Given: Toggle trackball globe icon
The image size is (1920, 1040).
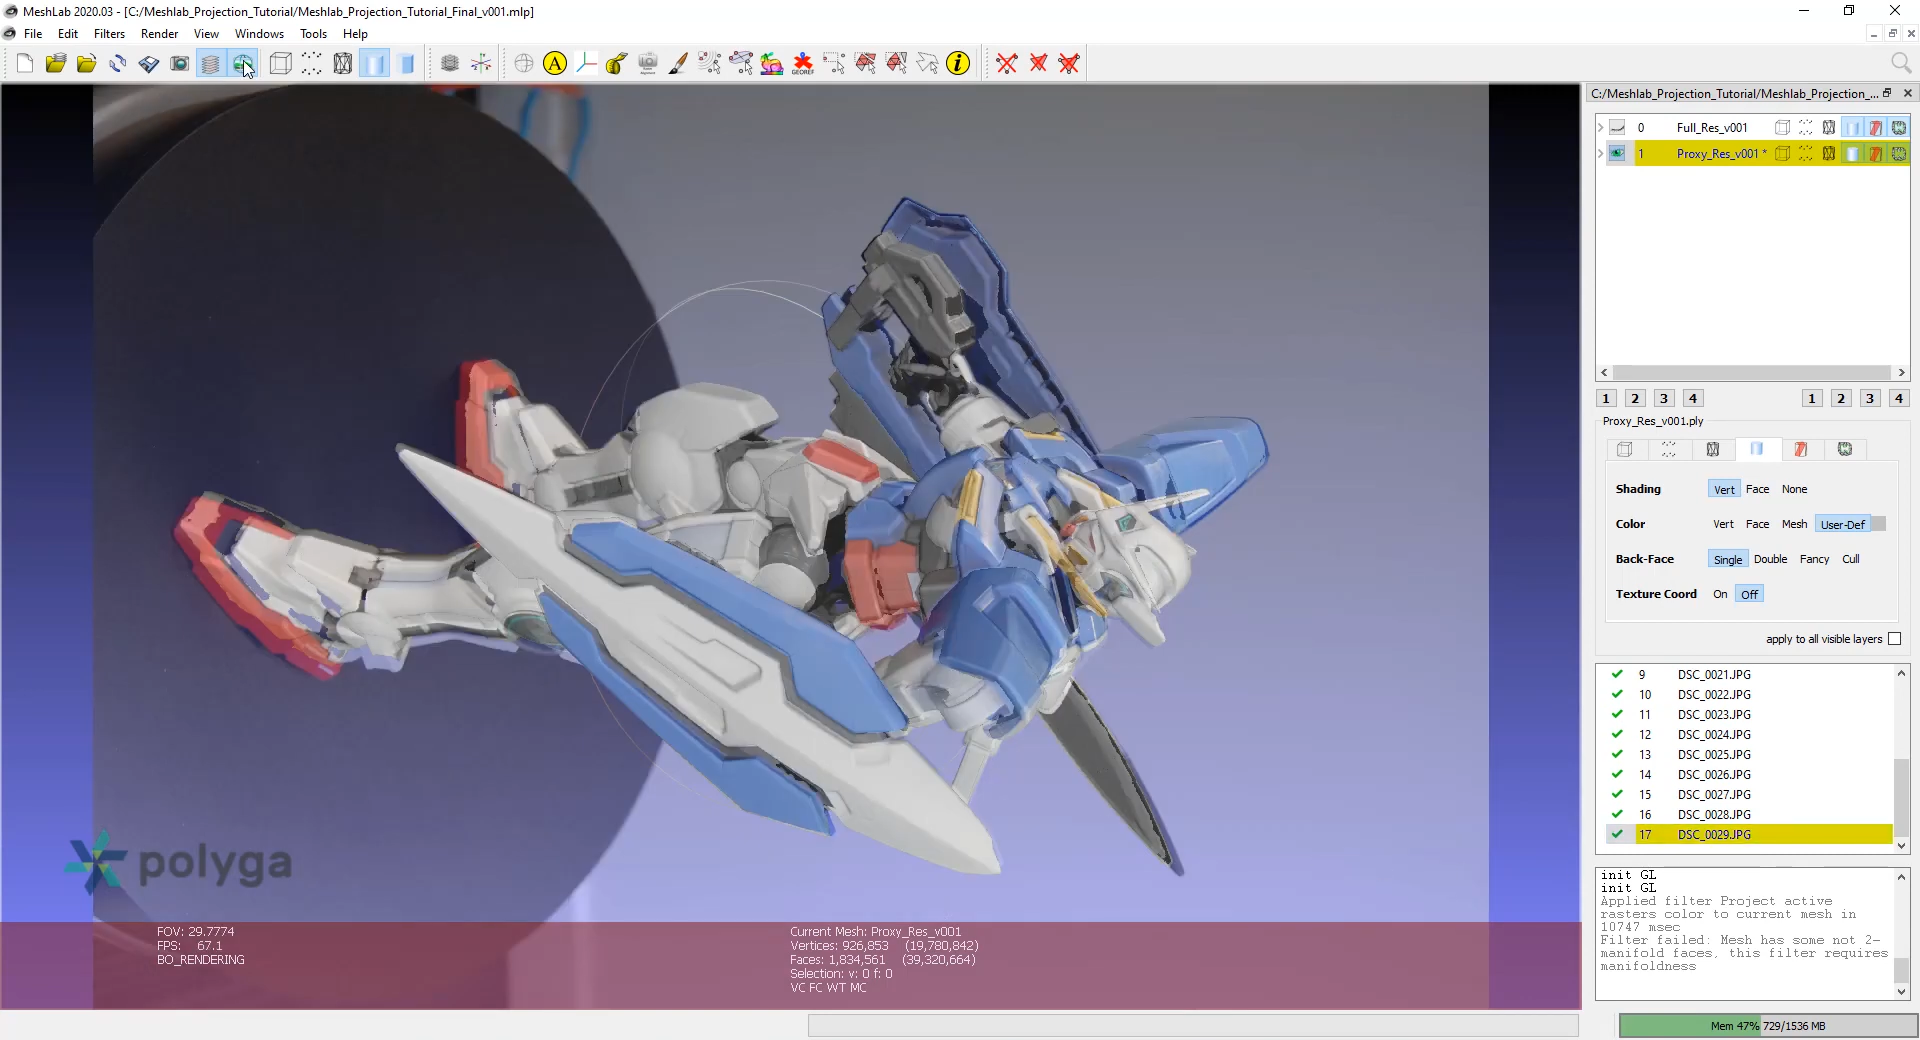Looking at the screenshot, I should (524, 64).
